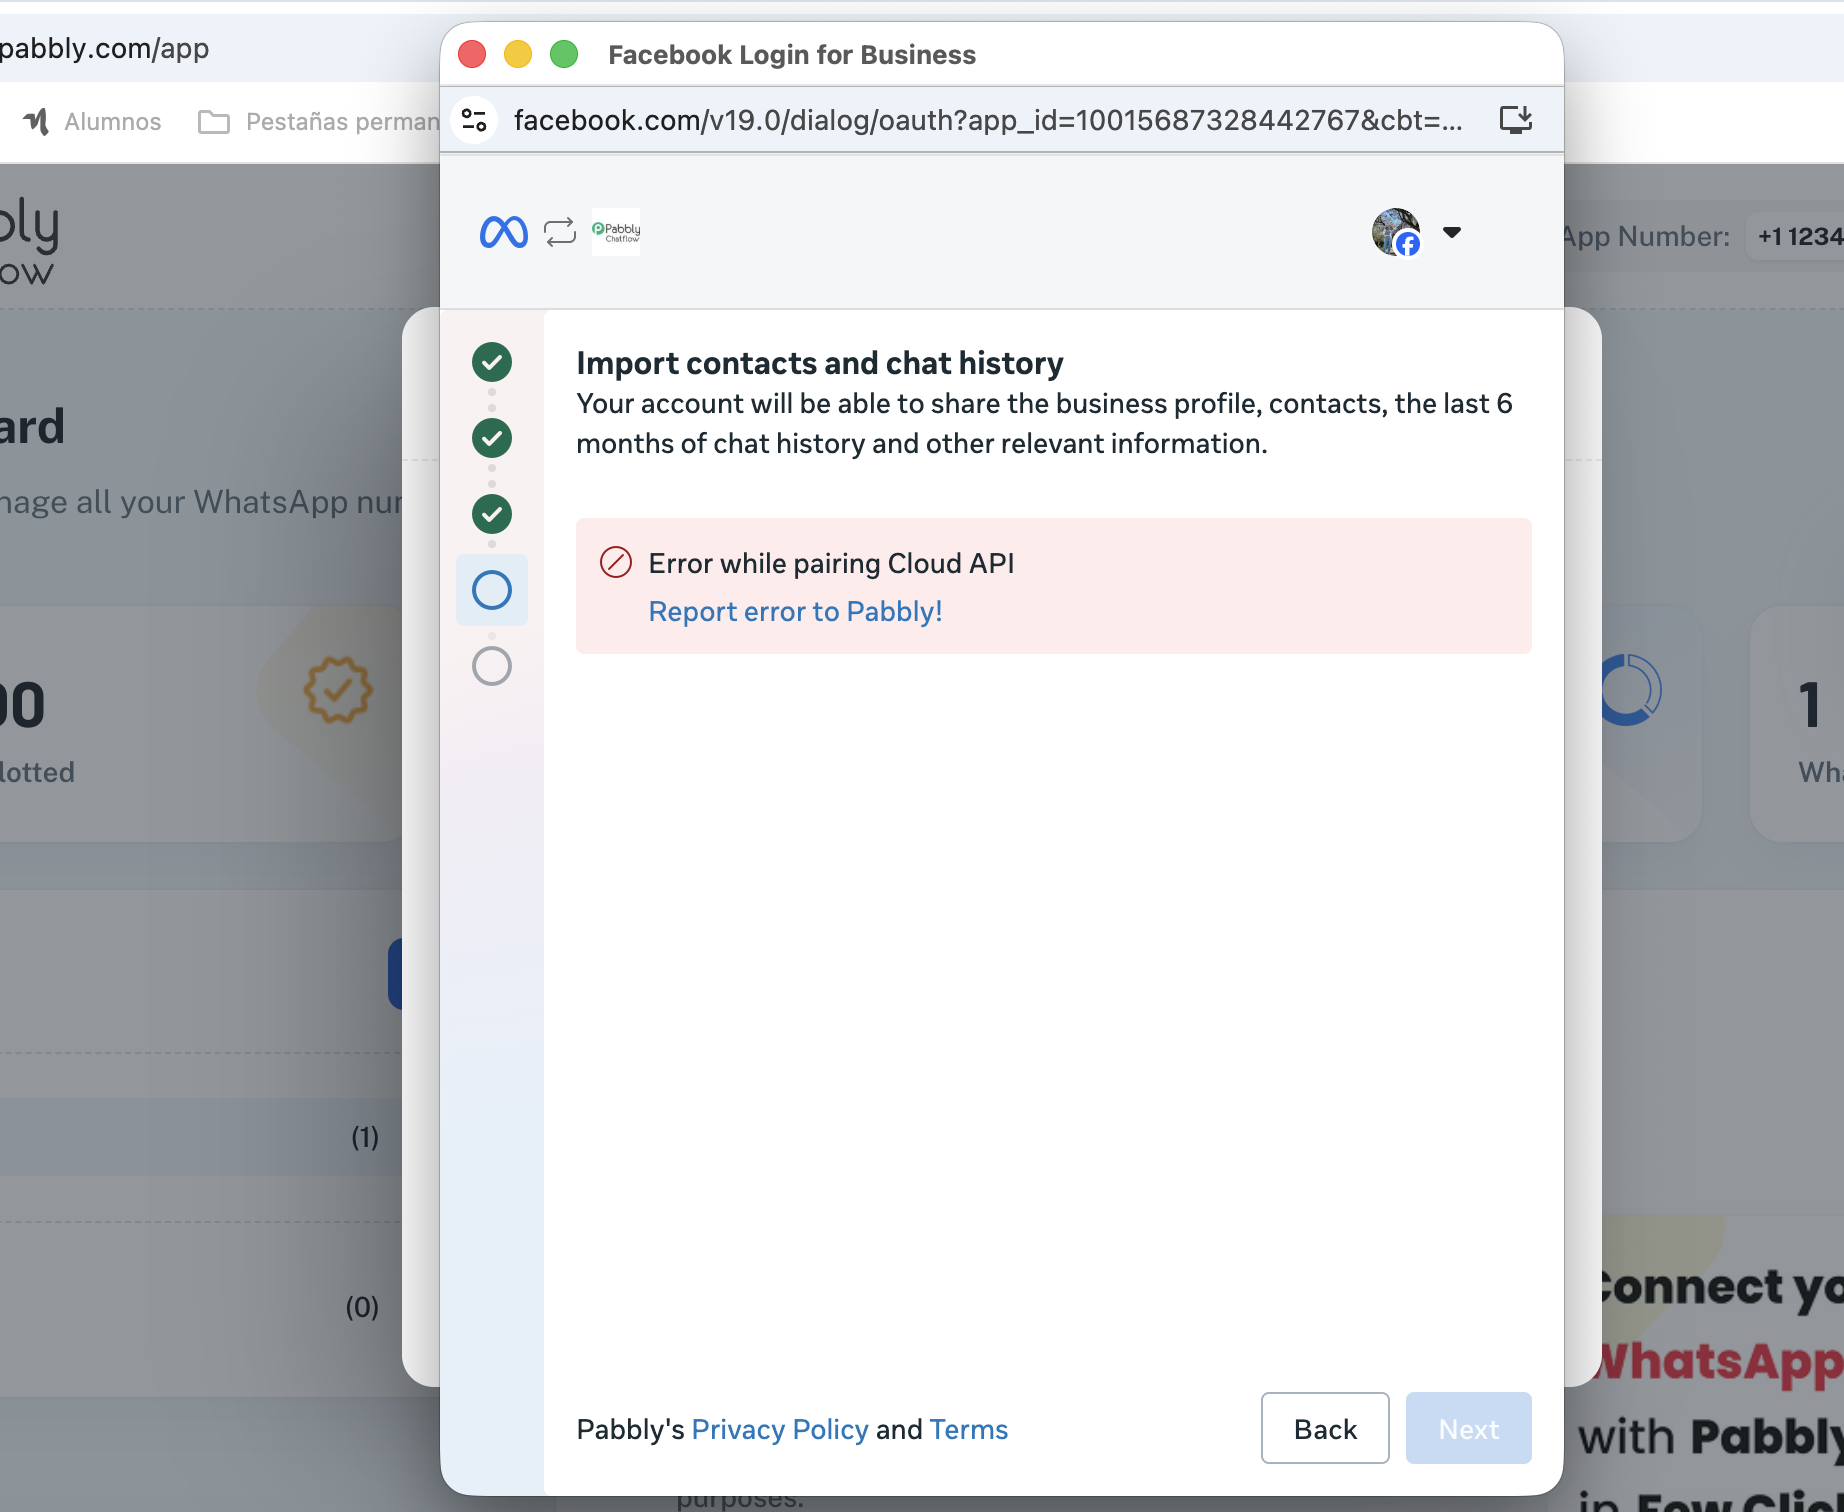Open site information icon in address bar
The height and width of the screenshot is (1512, 1844).
[x=474, y=120]
